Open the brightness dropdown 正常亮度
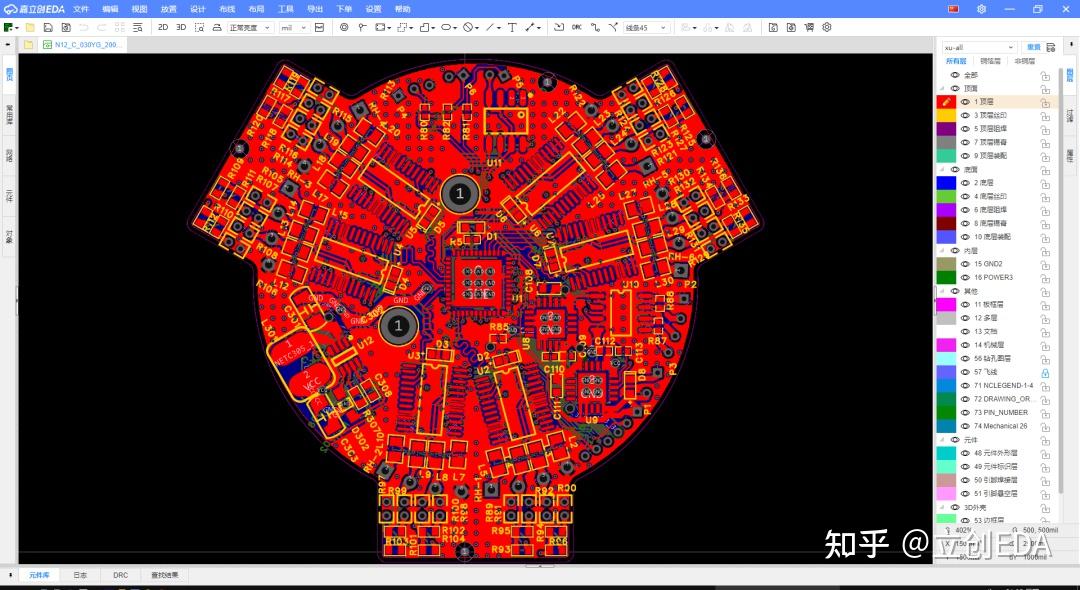Viewport: 1080px width, 590px height. [x=250, y=28]
